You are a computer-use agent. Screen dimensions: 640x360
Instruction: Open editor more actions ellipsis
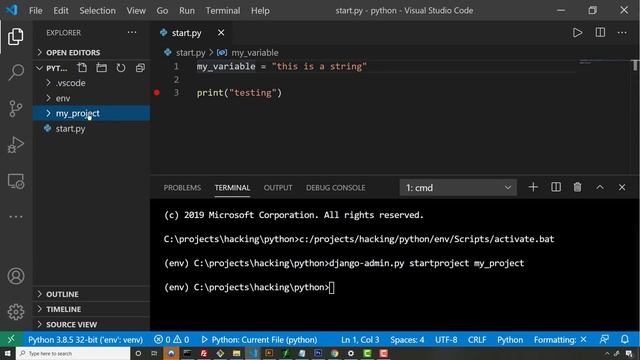622,33
